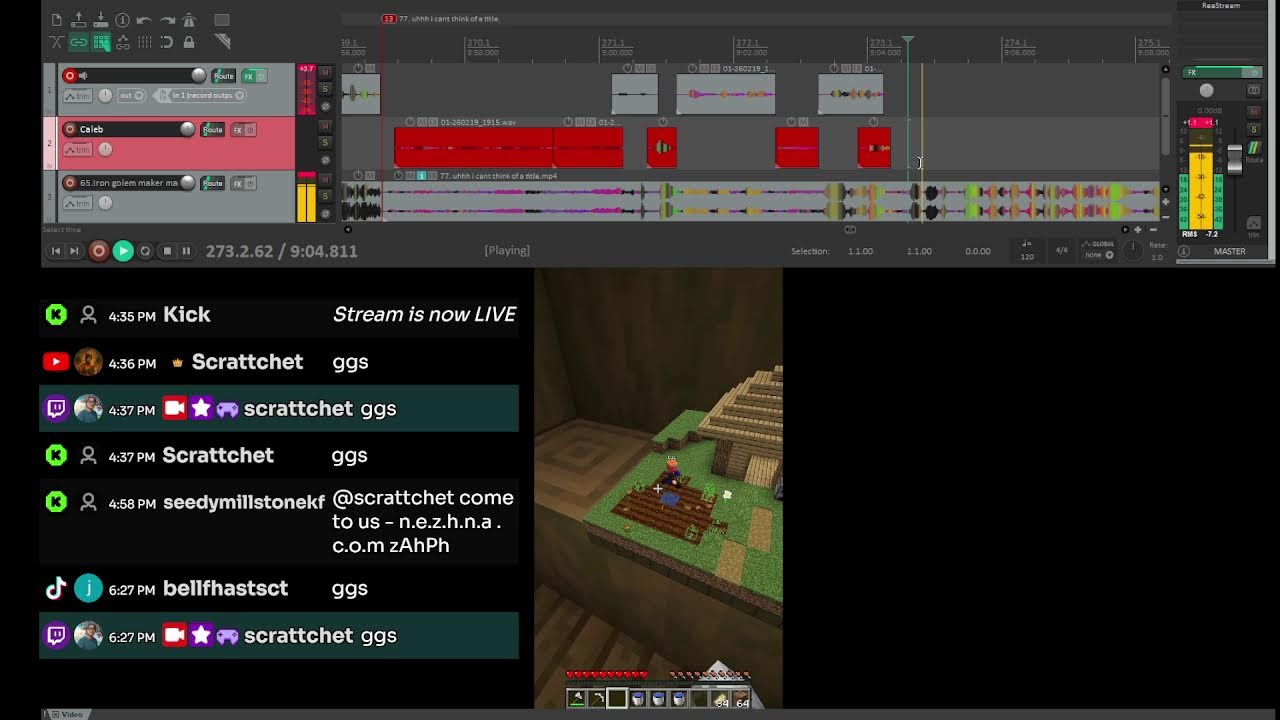
Task: Click trim envelope button on Caleb track
Action: click(x=77, y=150)
